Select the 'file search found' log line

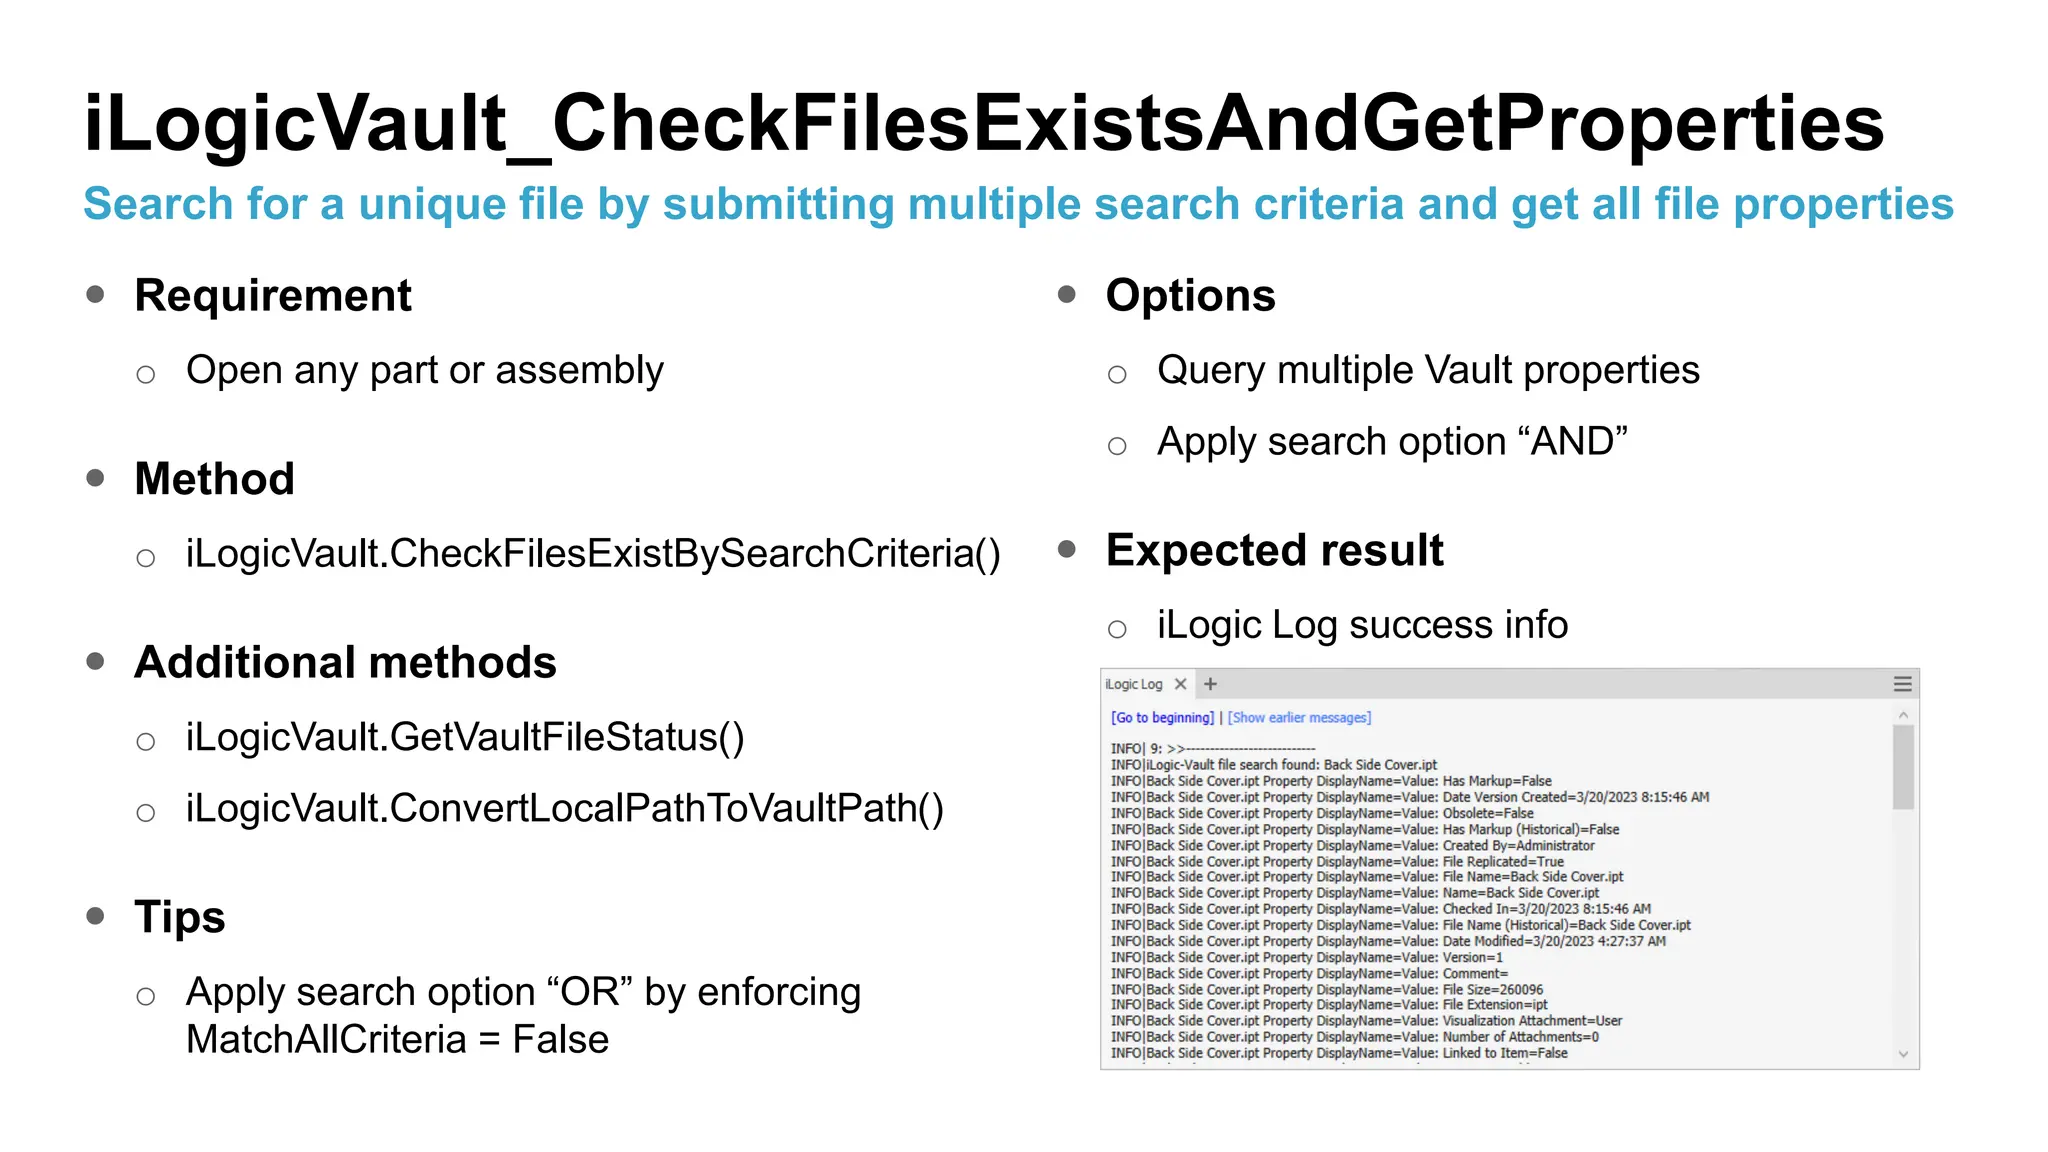(x=1273, y=765)
